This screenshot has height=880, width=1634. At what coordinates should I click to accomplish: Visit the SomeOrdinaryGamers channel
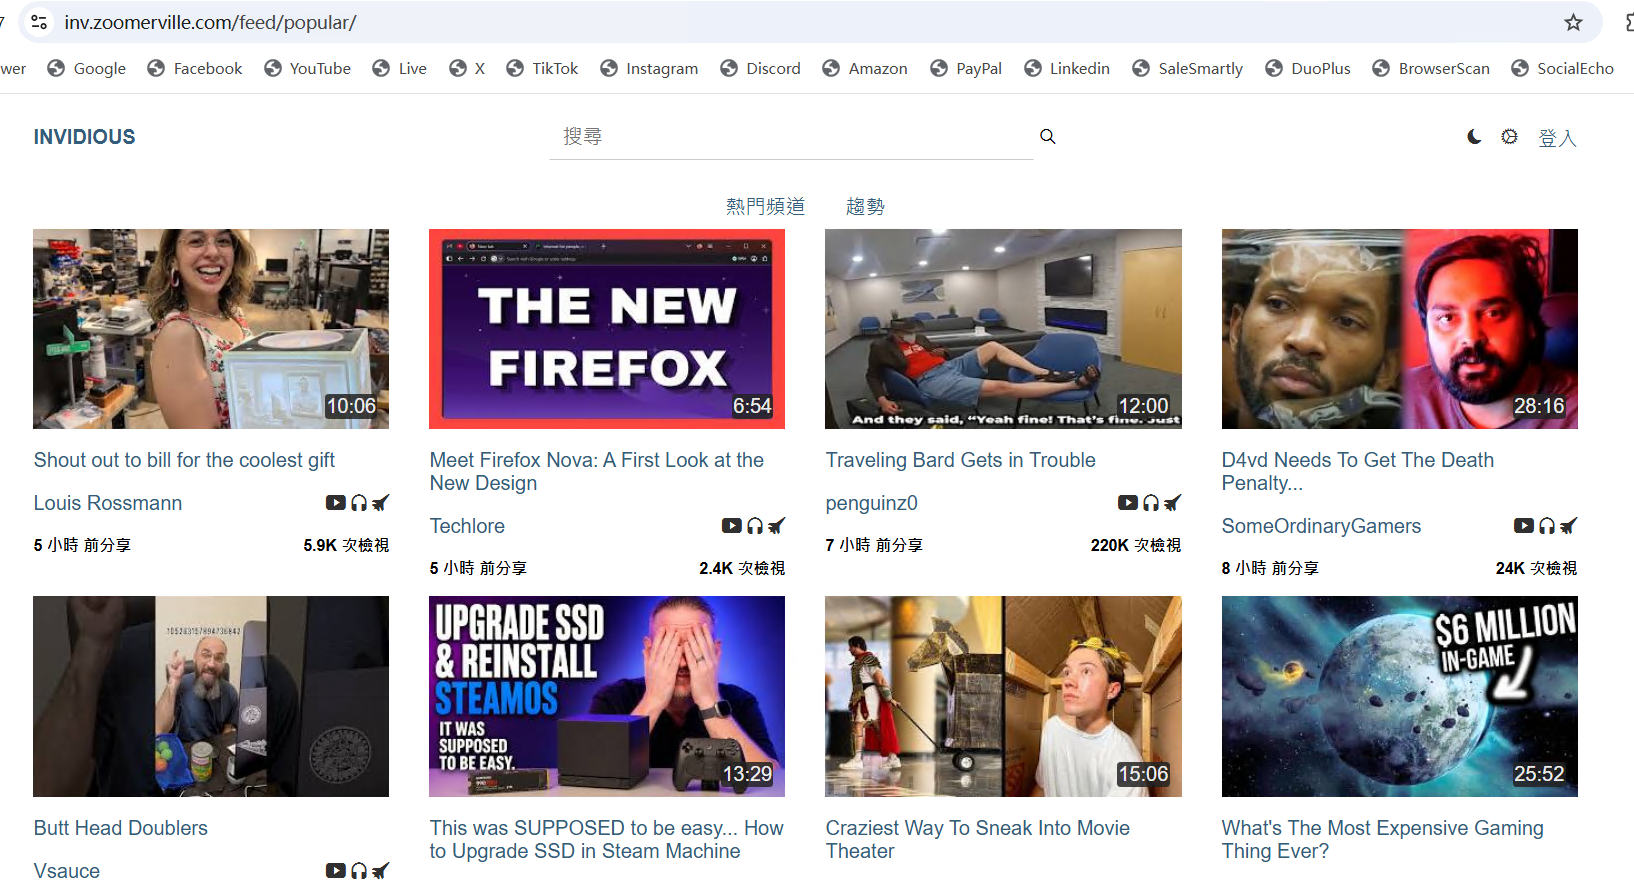pyautogui.click(x=1321, y=526)
